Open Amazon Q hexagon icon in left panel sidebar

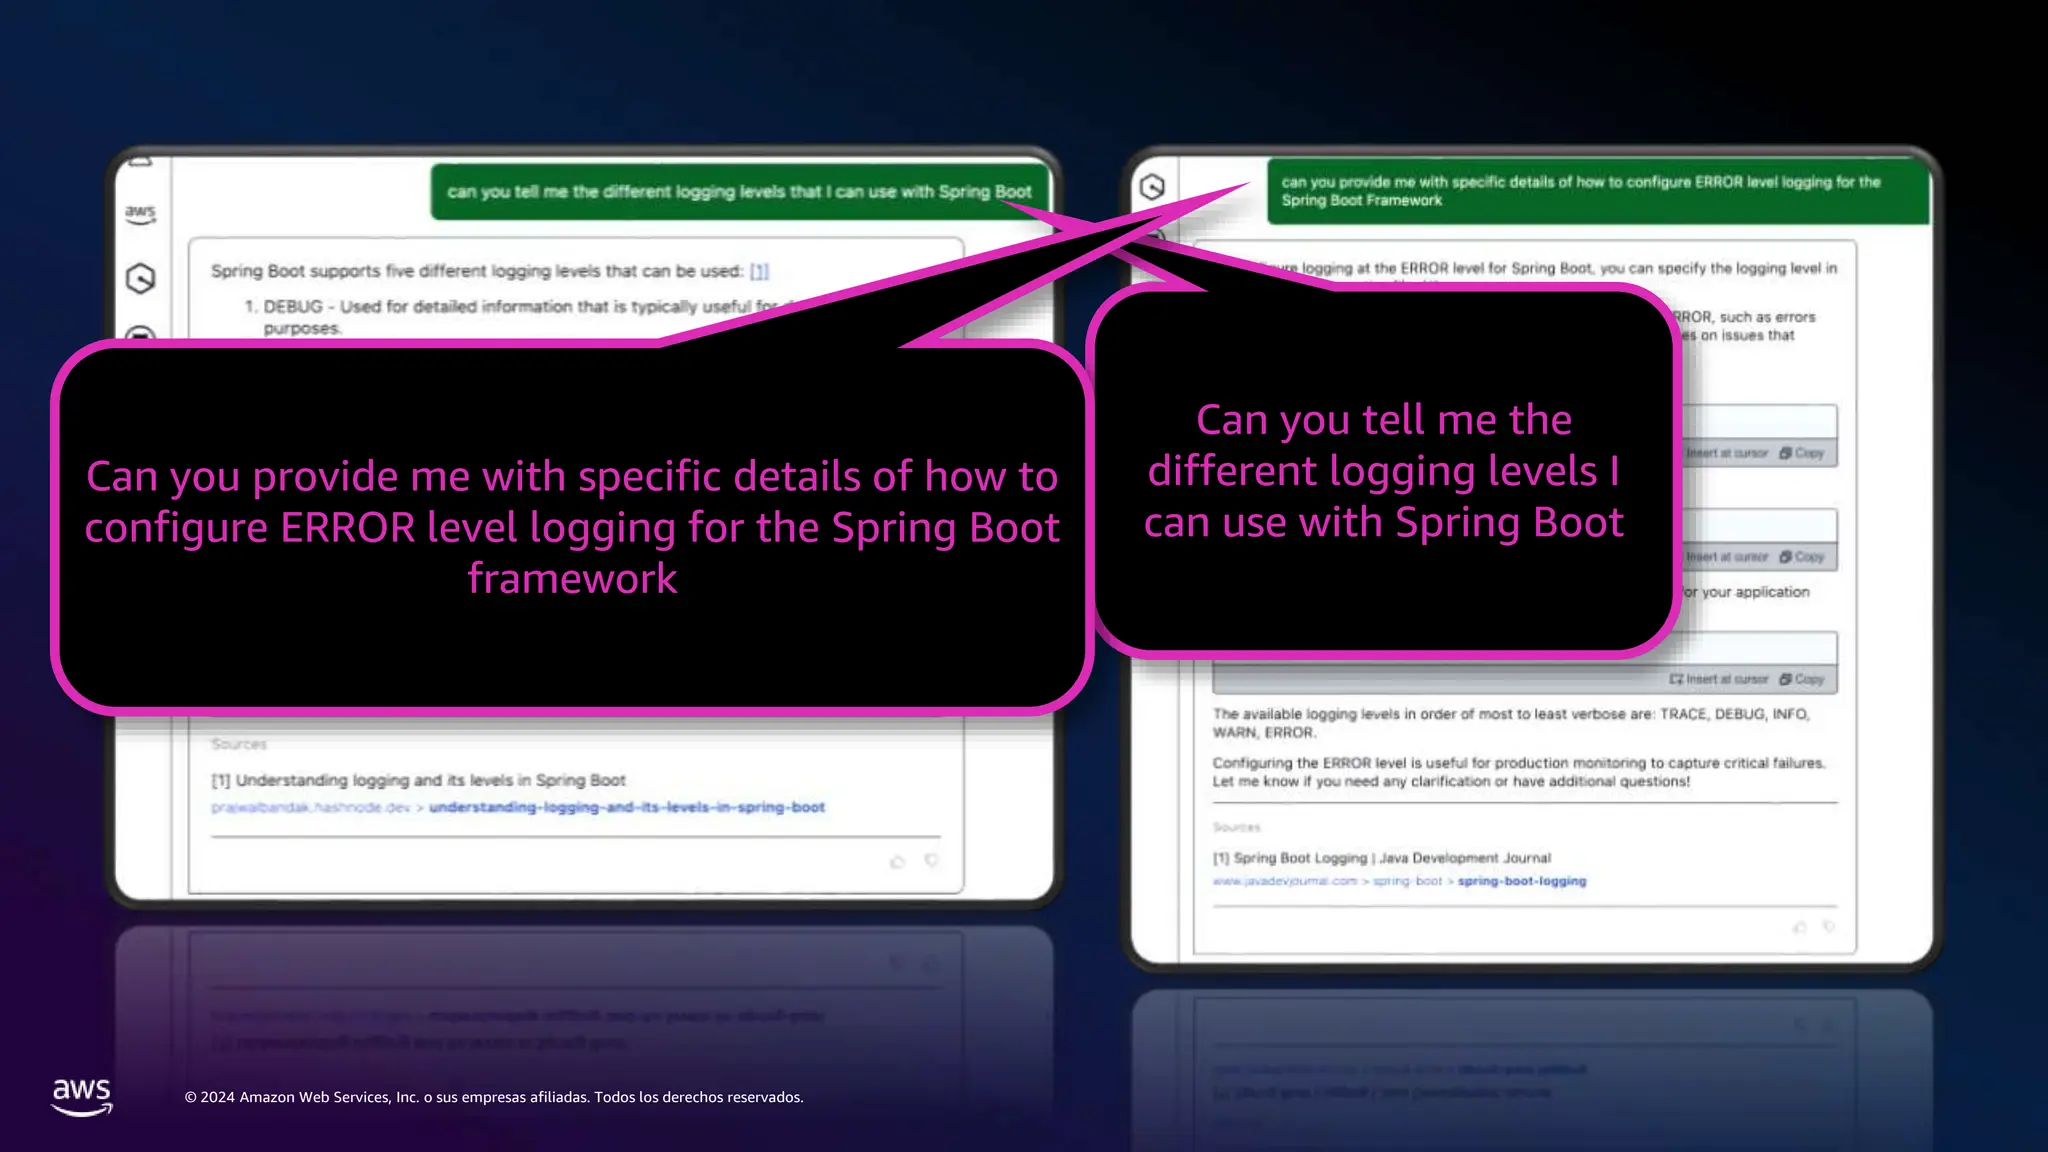click(x=141, y=278)
